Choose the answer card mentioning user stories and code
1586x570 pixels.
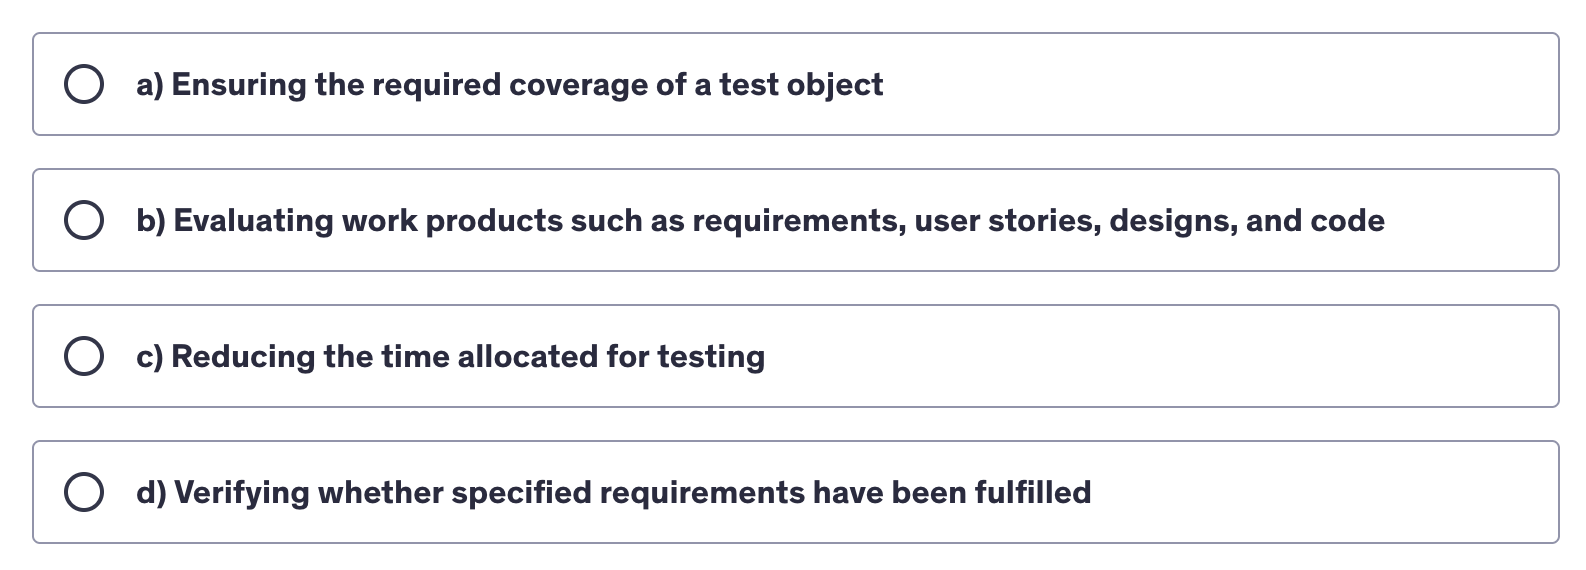(x=1450, y=221)
